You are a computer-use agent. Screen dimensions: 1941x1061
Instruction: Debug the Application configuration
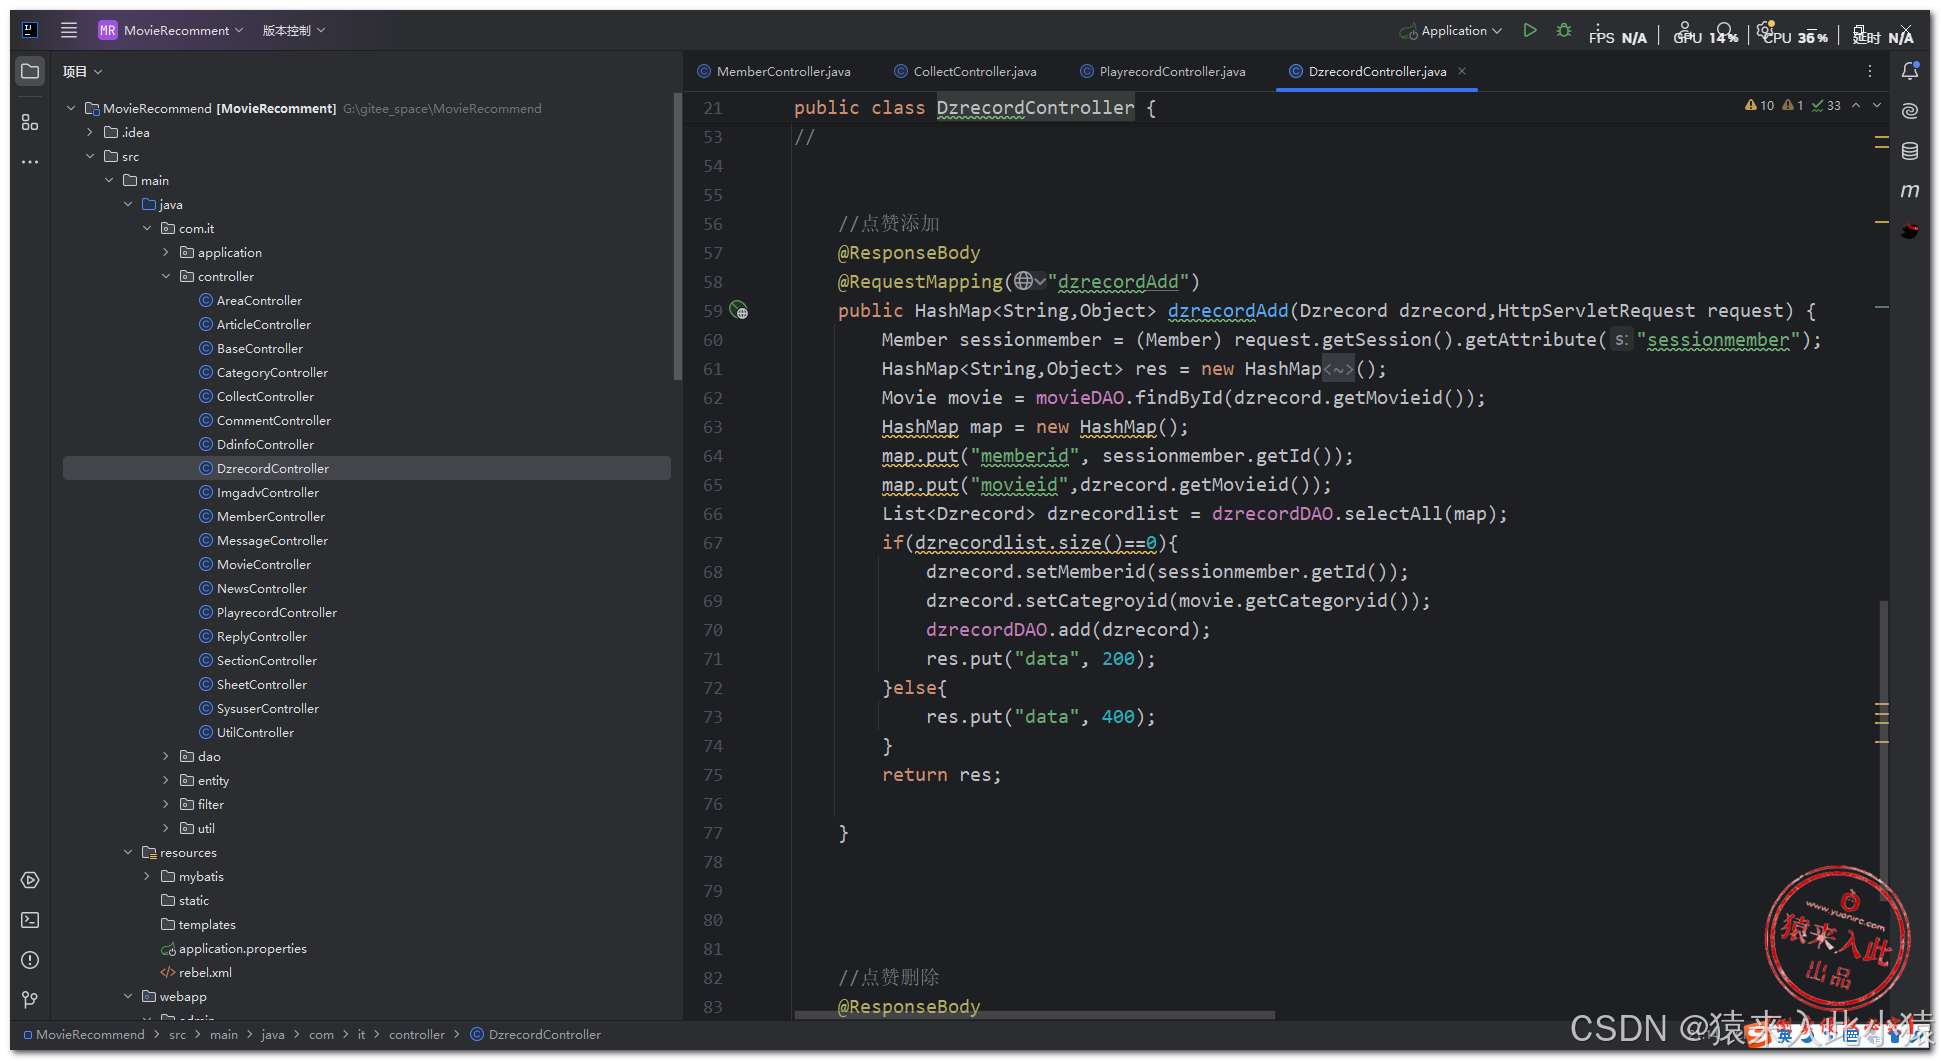click(x=1564, y=30)
